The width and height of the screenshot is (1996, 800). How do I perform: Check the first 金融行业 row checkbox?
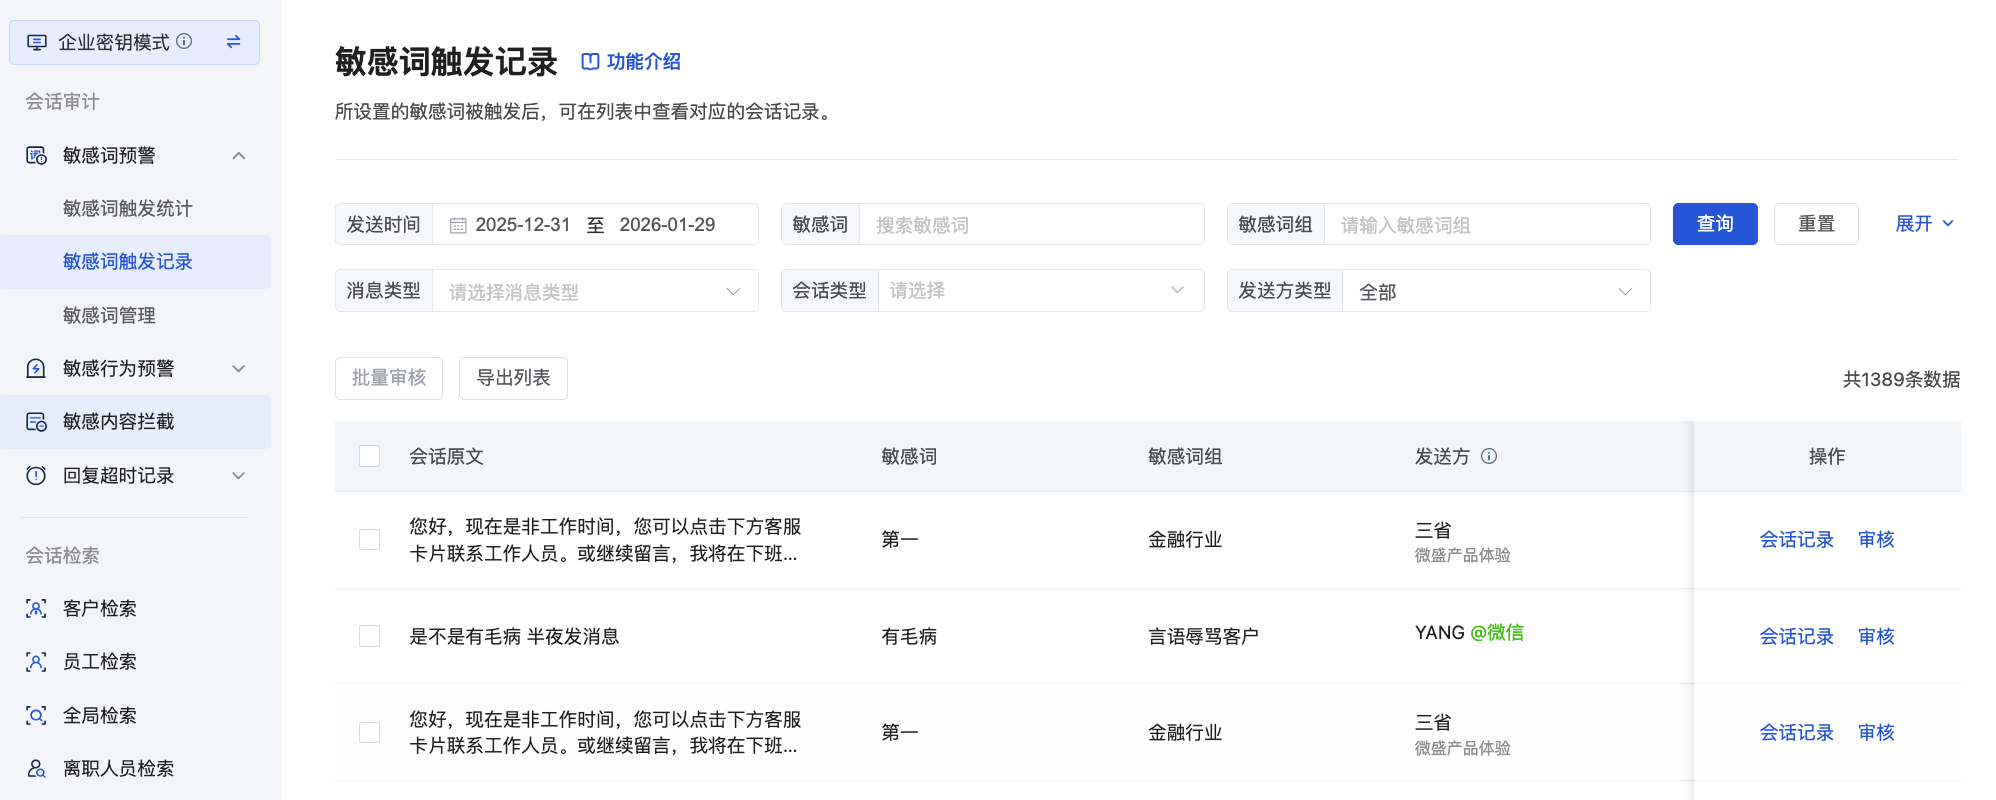(369, 540)
